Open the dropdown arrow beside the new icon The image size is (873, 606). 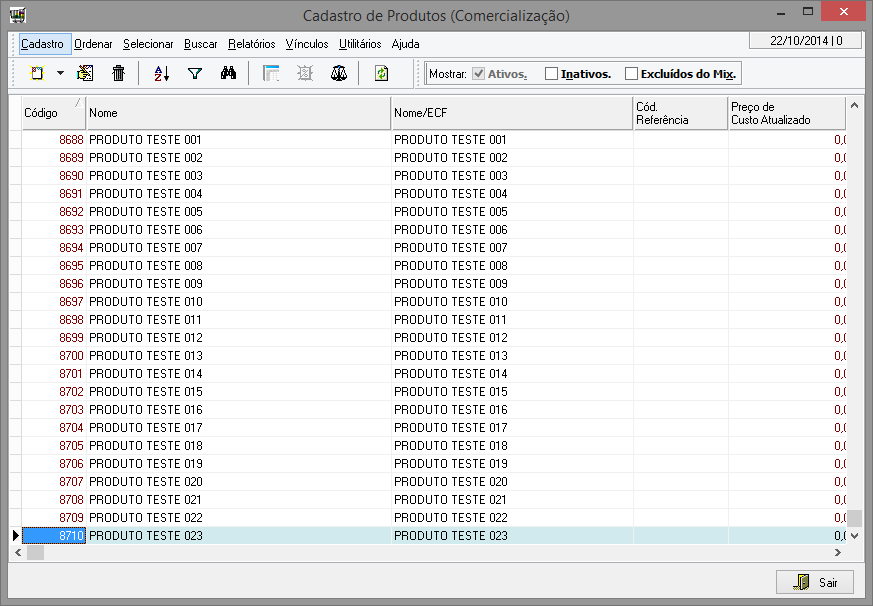(60, 73)
